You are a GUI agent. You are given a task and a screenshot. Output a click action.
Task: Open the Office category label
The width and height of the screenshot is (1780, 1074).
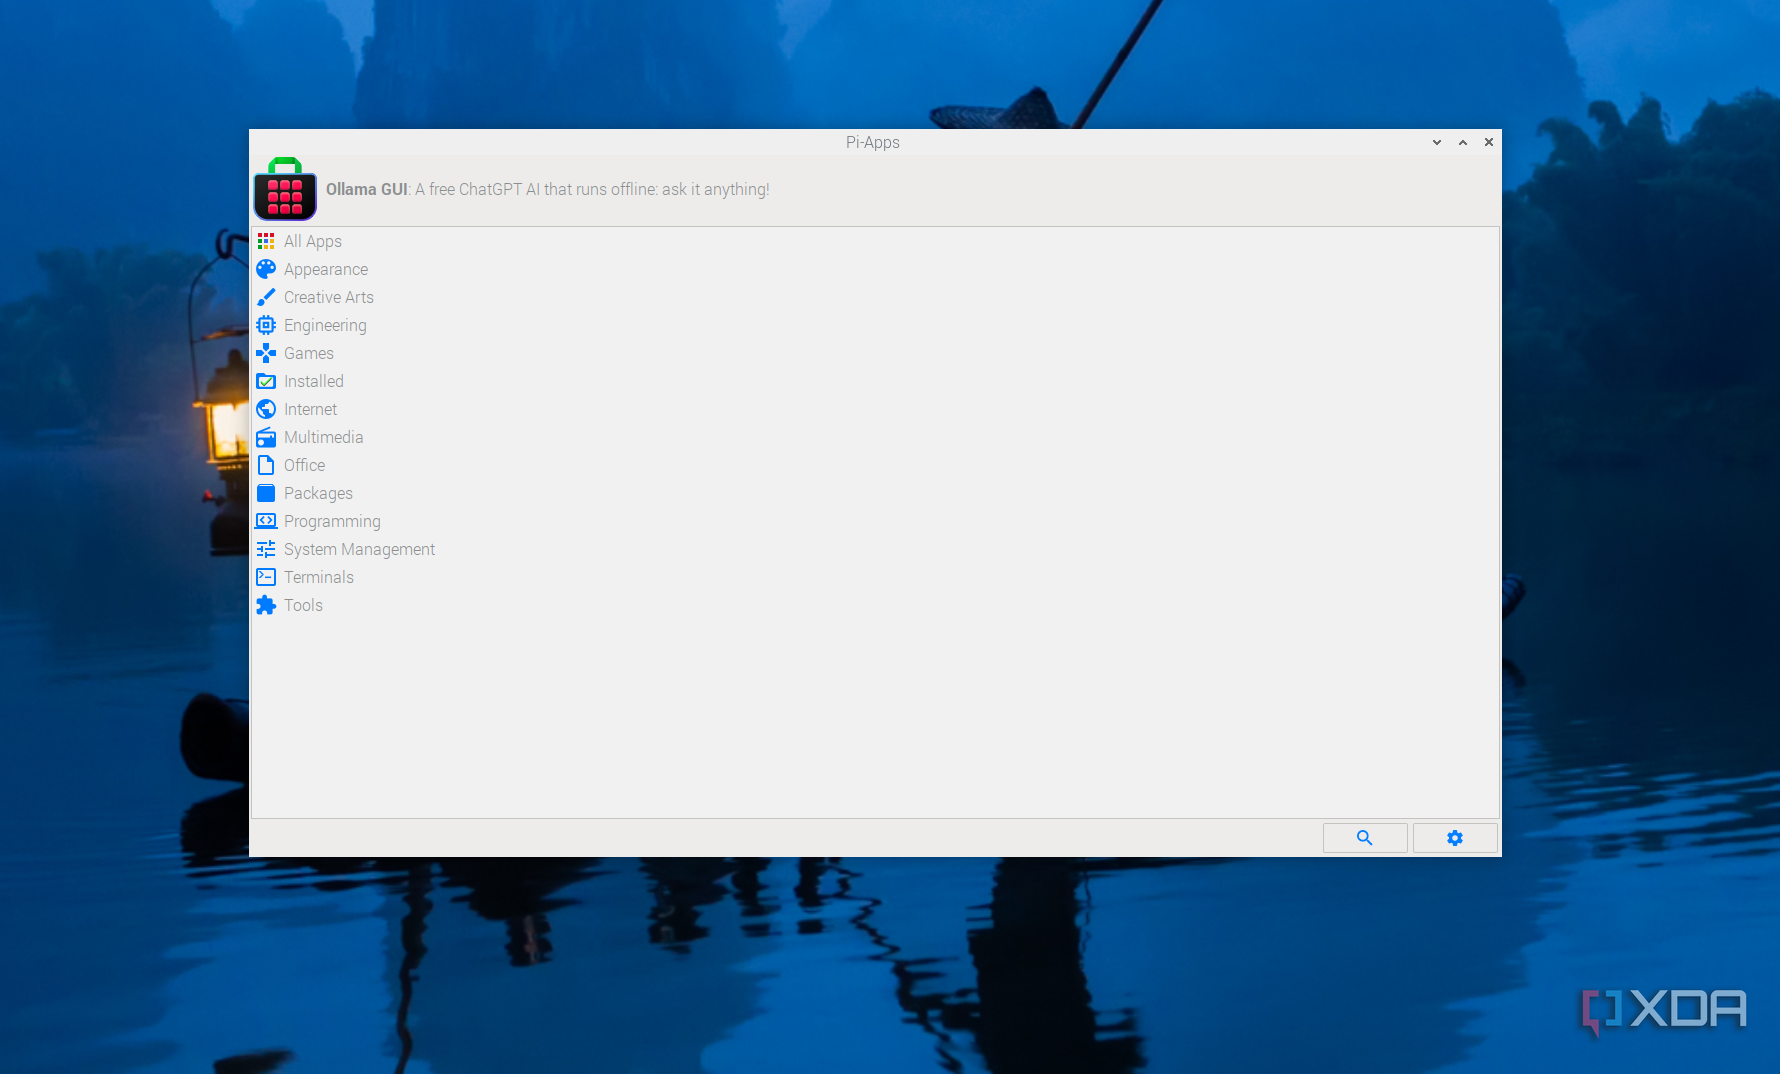click(305, 465)
